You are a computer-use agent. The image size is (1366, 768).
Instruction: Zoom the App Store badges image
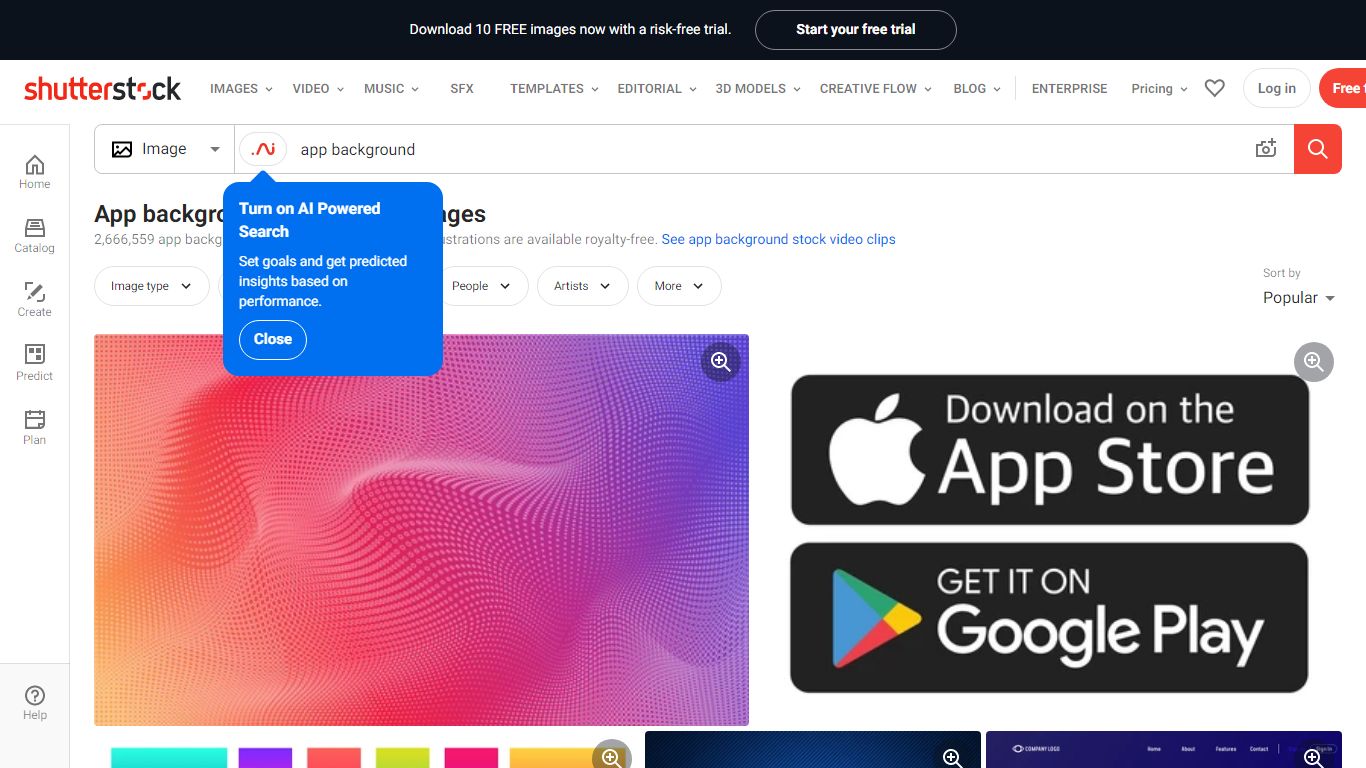click(x=1314, y=362)
